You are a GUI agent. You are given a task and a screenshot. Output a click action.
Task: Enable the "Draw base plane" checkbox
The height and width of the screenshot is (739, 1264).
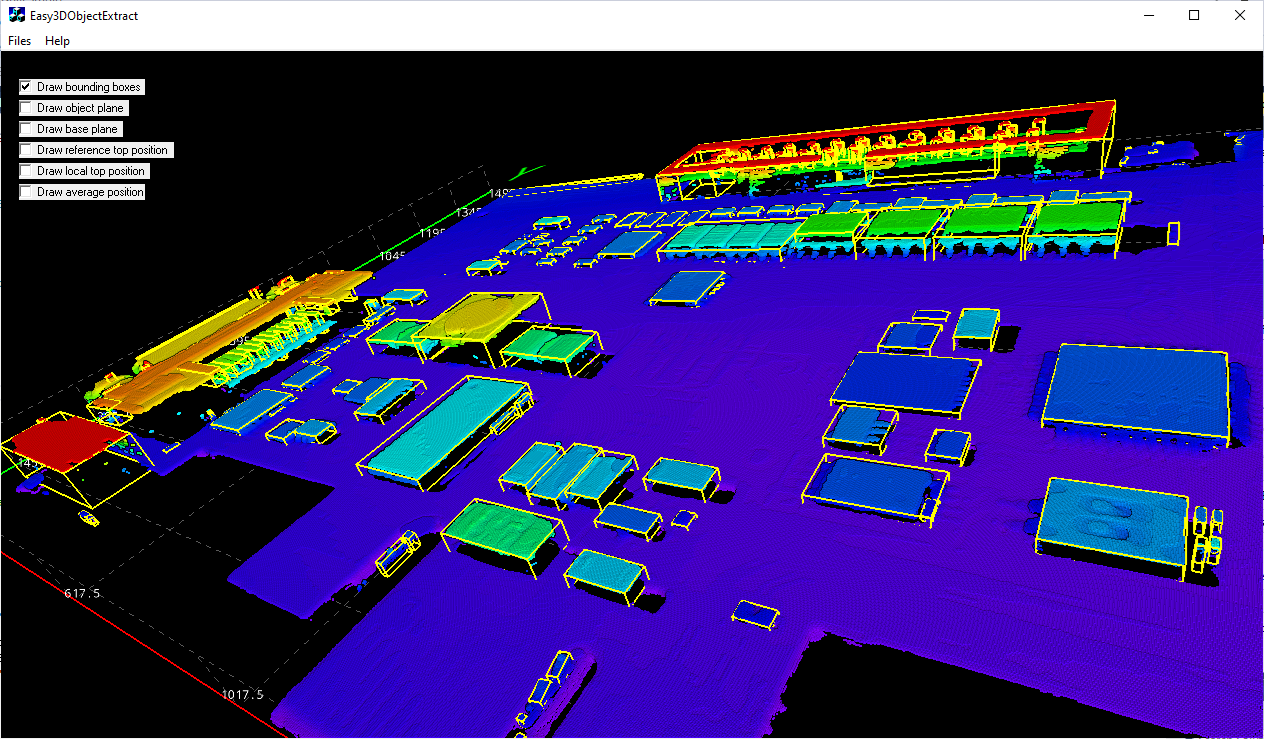(x=25, y=129)
